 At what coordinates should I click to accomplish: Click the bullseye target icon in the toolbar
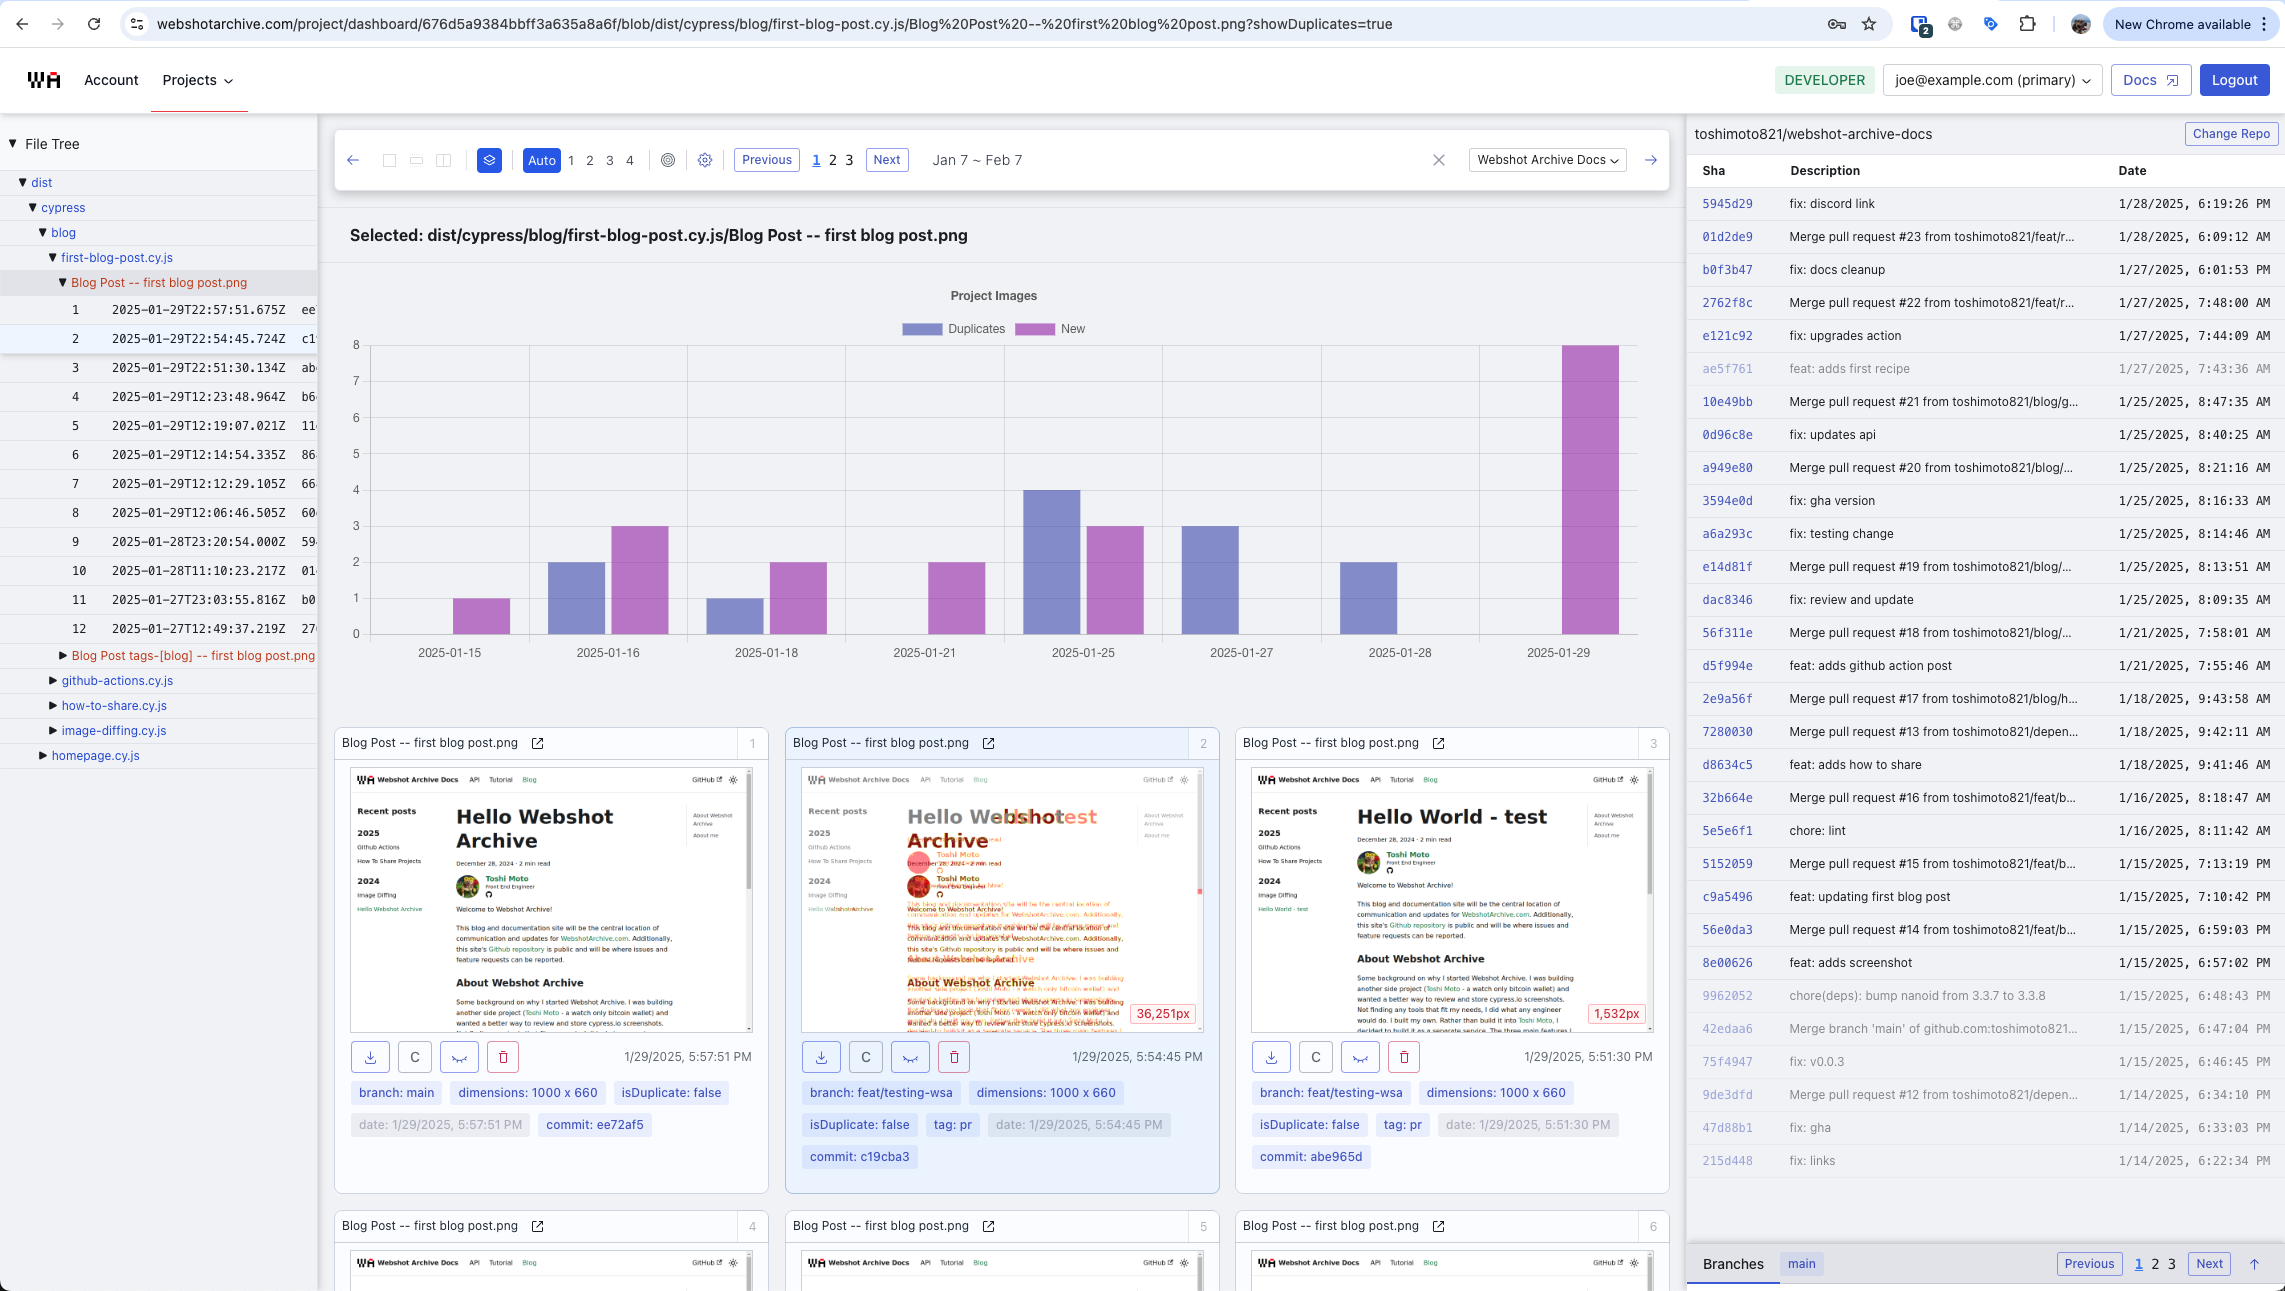[668, 160]
